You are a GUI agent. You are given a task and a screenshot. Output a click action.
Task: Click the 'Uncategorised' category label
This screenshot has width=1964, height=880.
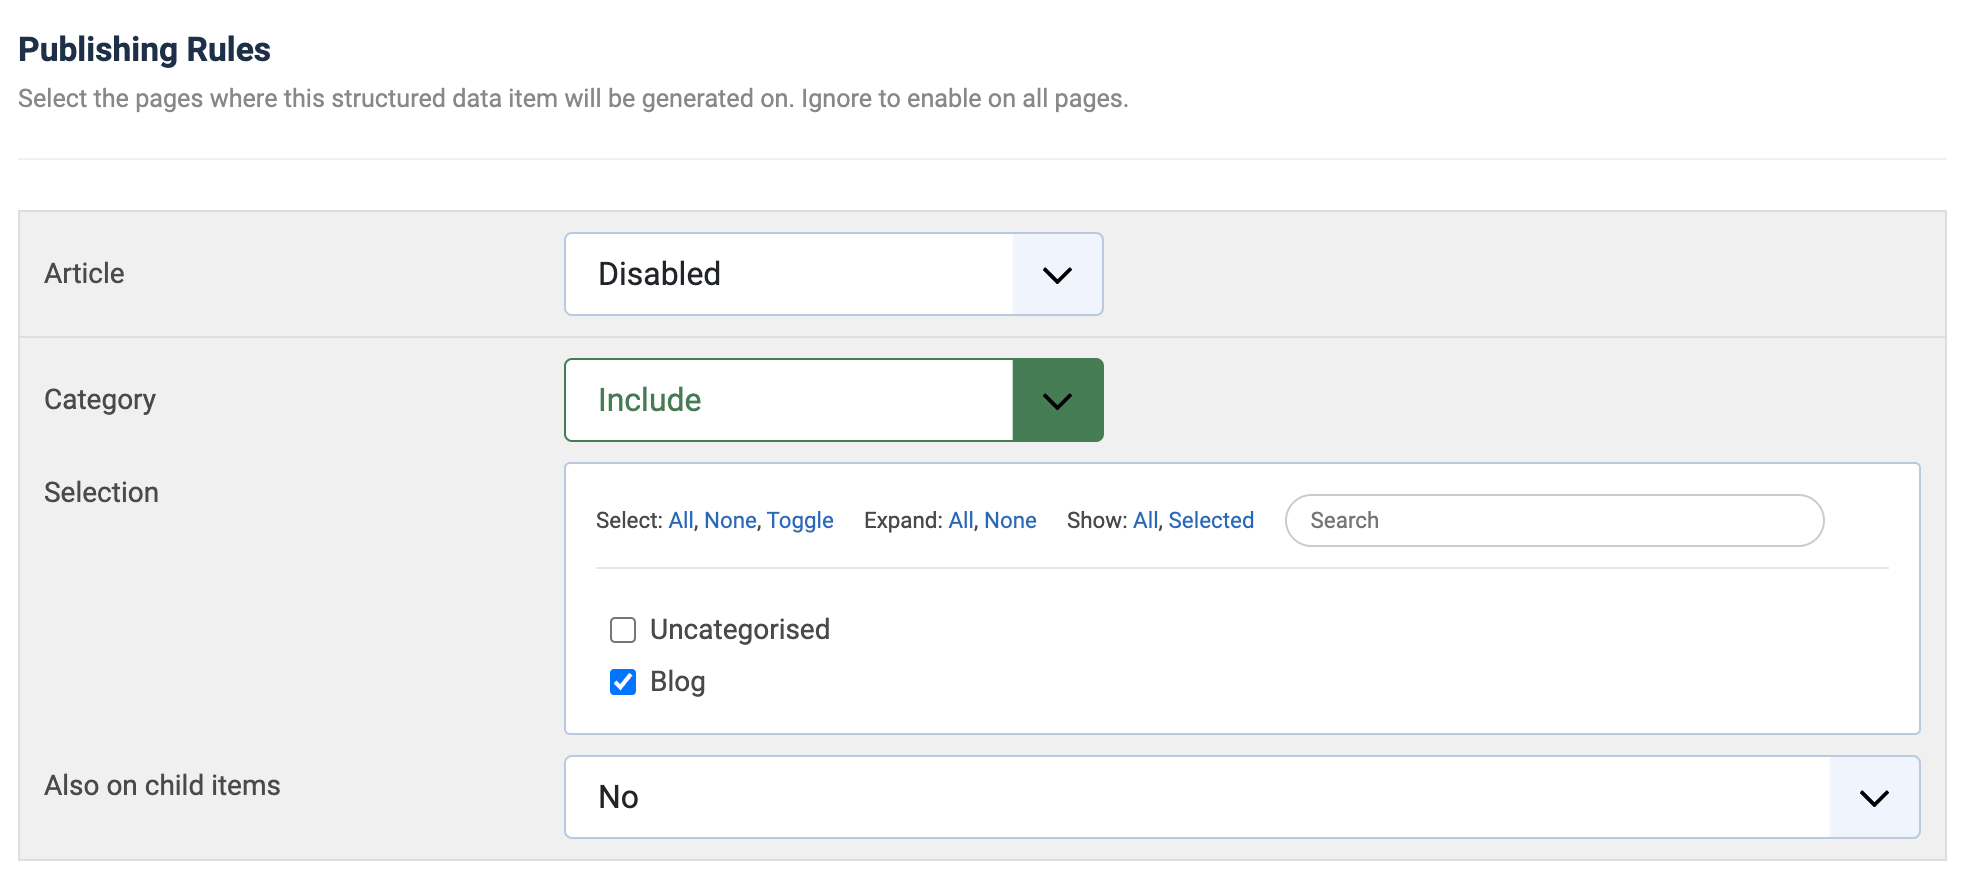[x=740, y=630]
